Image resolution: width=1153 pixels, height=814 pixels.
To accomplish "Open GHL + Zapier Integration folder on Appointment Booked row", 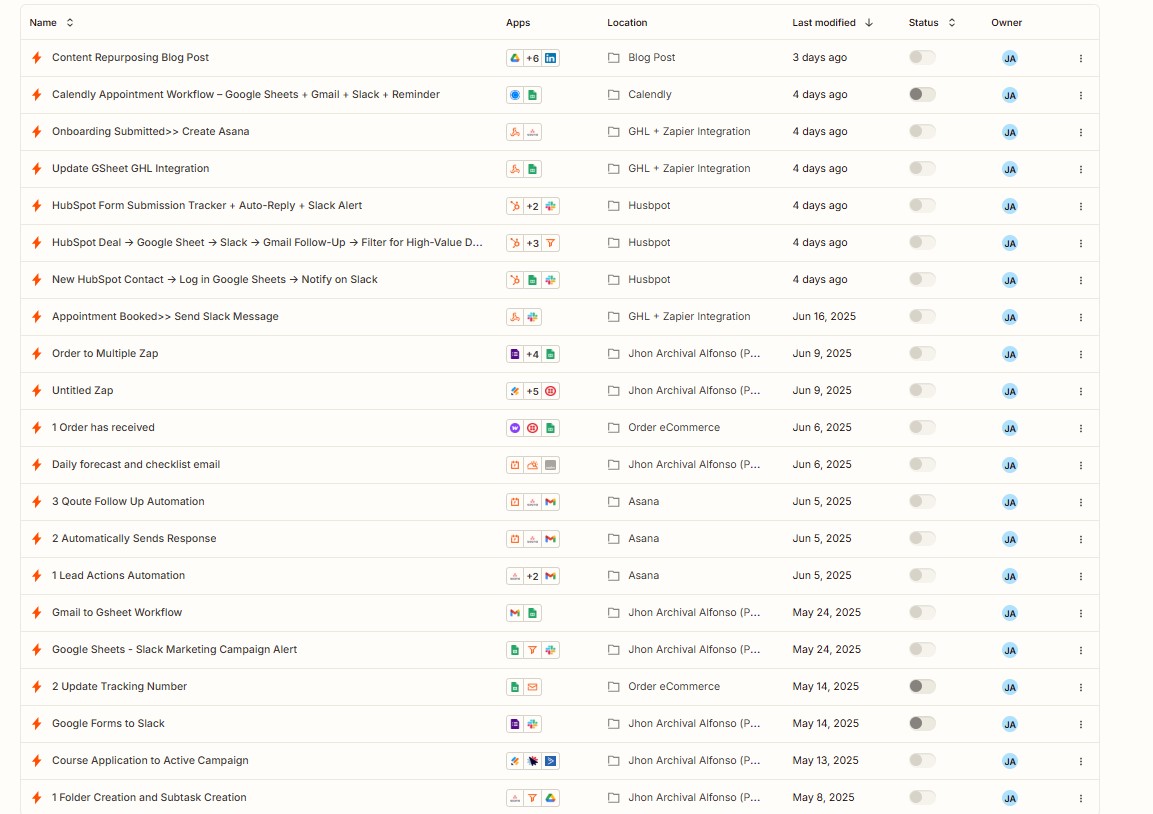I will (x=688, y=317).
